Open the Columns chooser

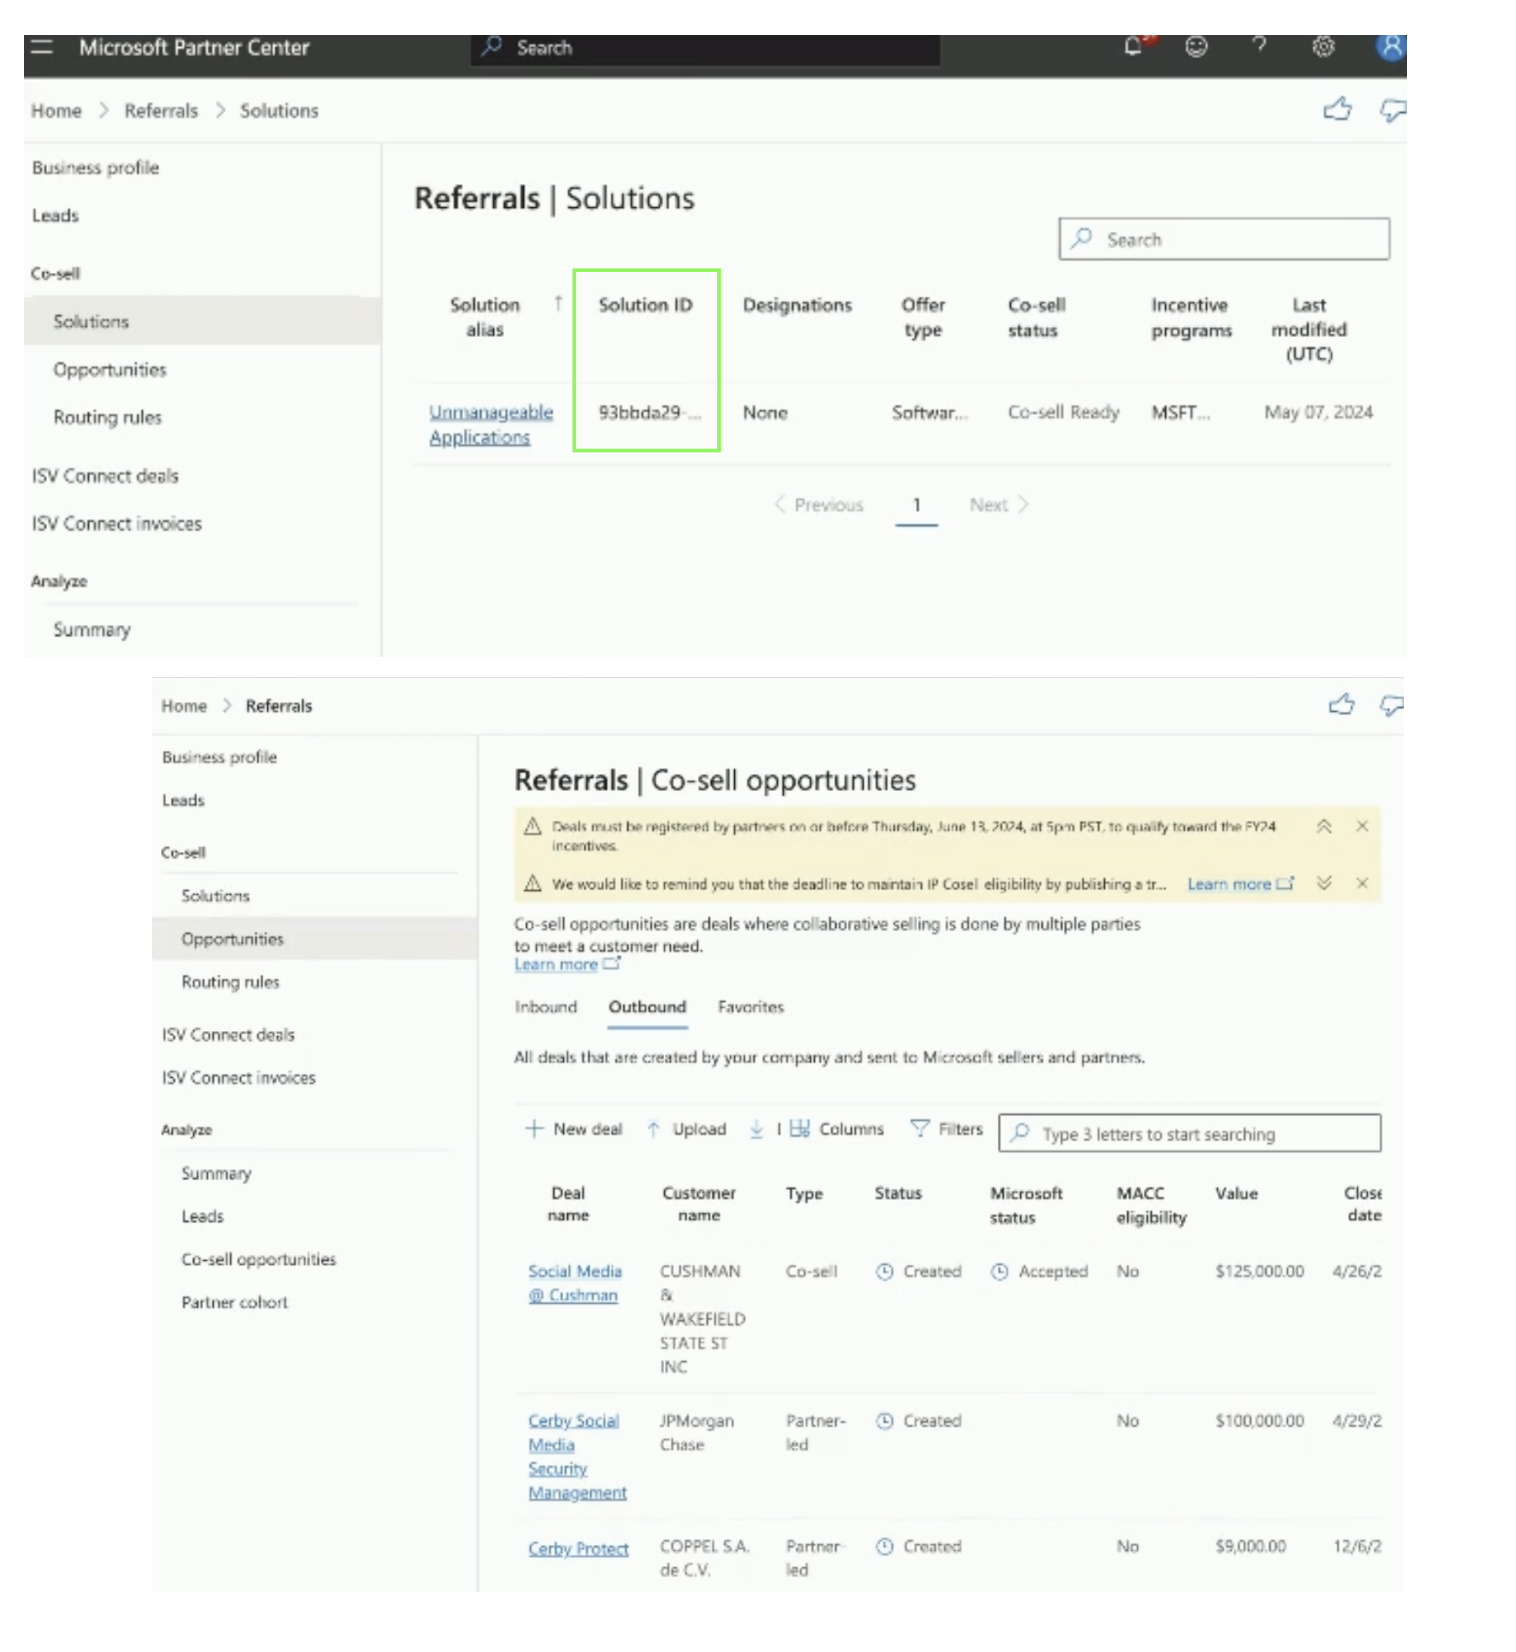point(838,1129)
